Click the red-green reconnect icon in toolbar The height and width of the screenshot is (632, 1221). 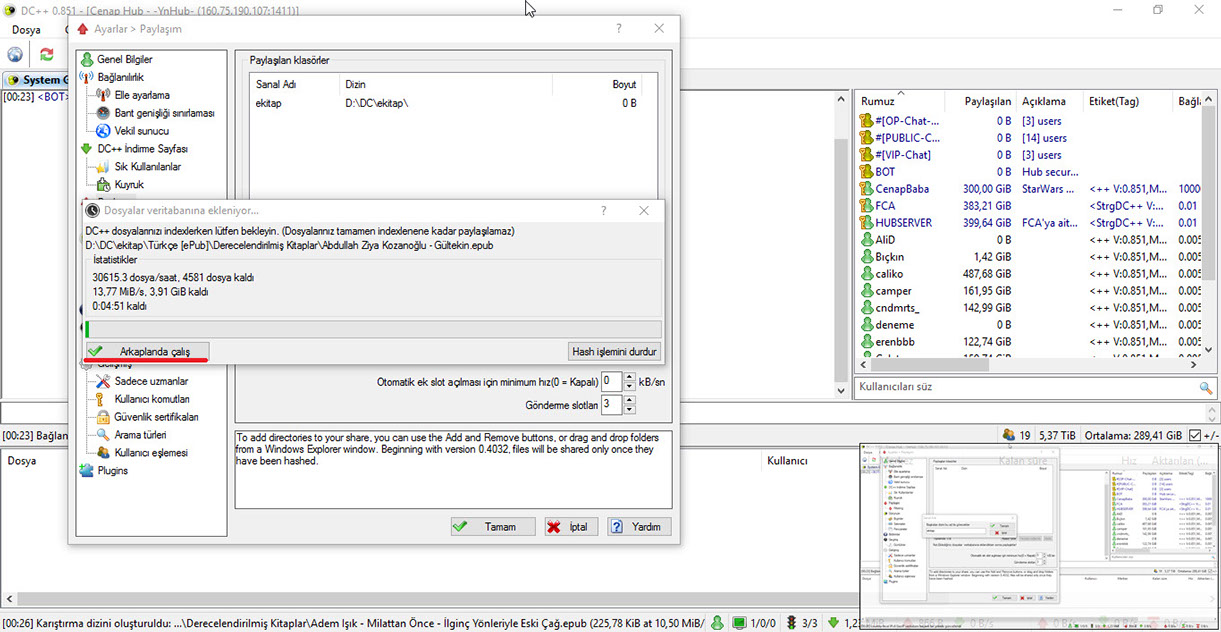(46, 55)
